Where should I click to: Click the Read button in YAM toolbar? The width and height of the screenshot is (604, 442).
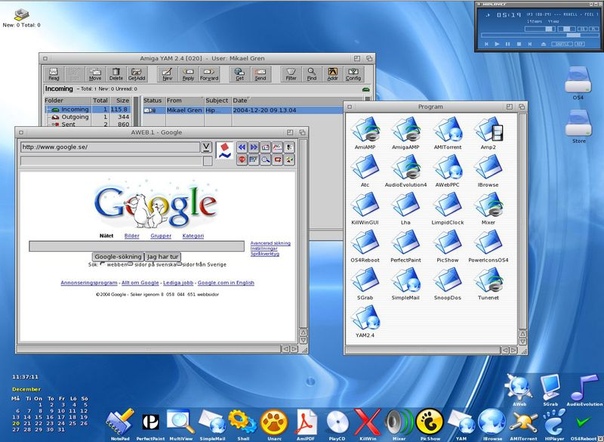(x=53, y=74)
